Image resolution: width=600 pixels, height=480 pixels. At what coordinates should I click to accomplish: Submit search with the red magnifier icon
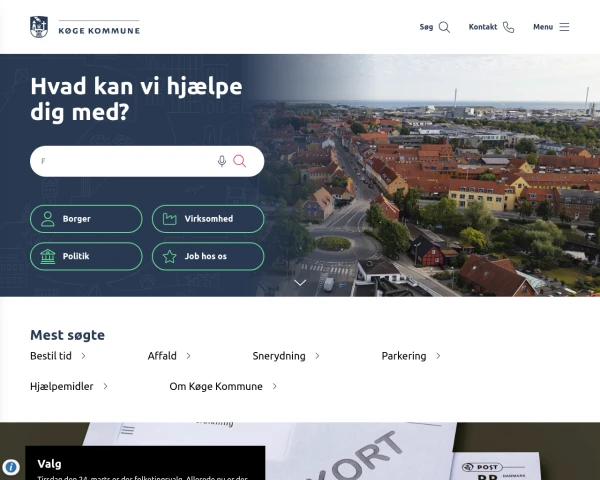[x=240, y=161]
